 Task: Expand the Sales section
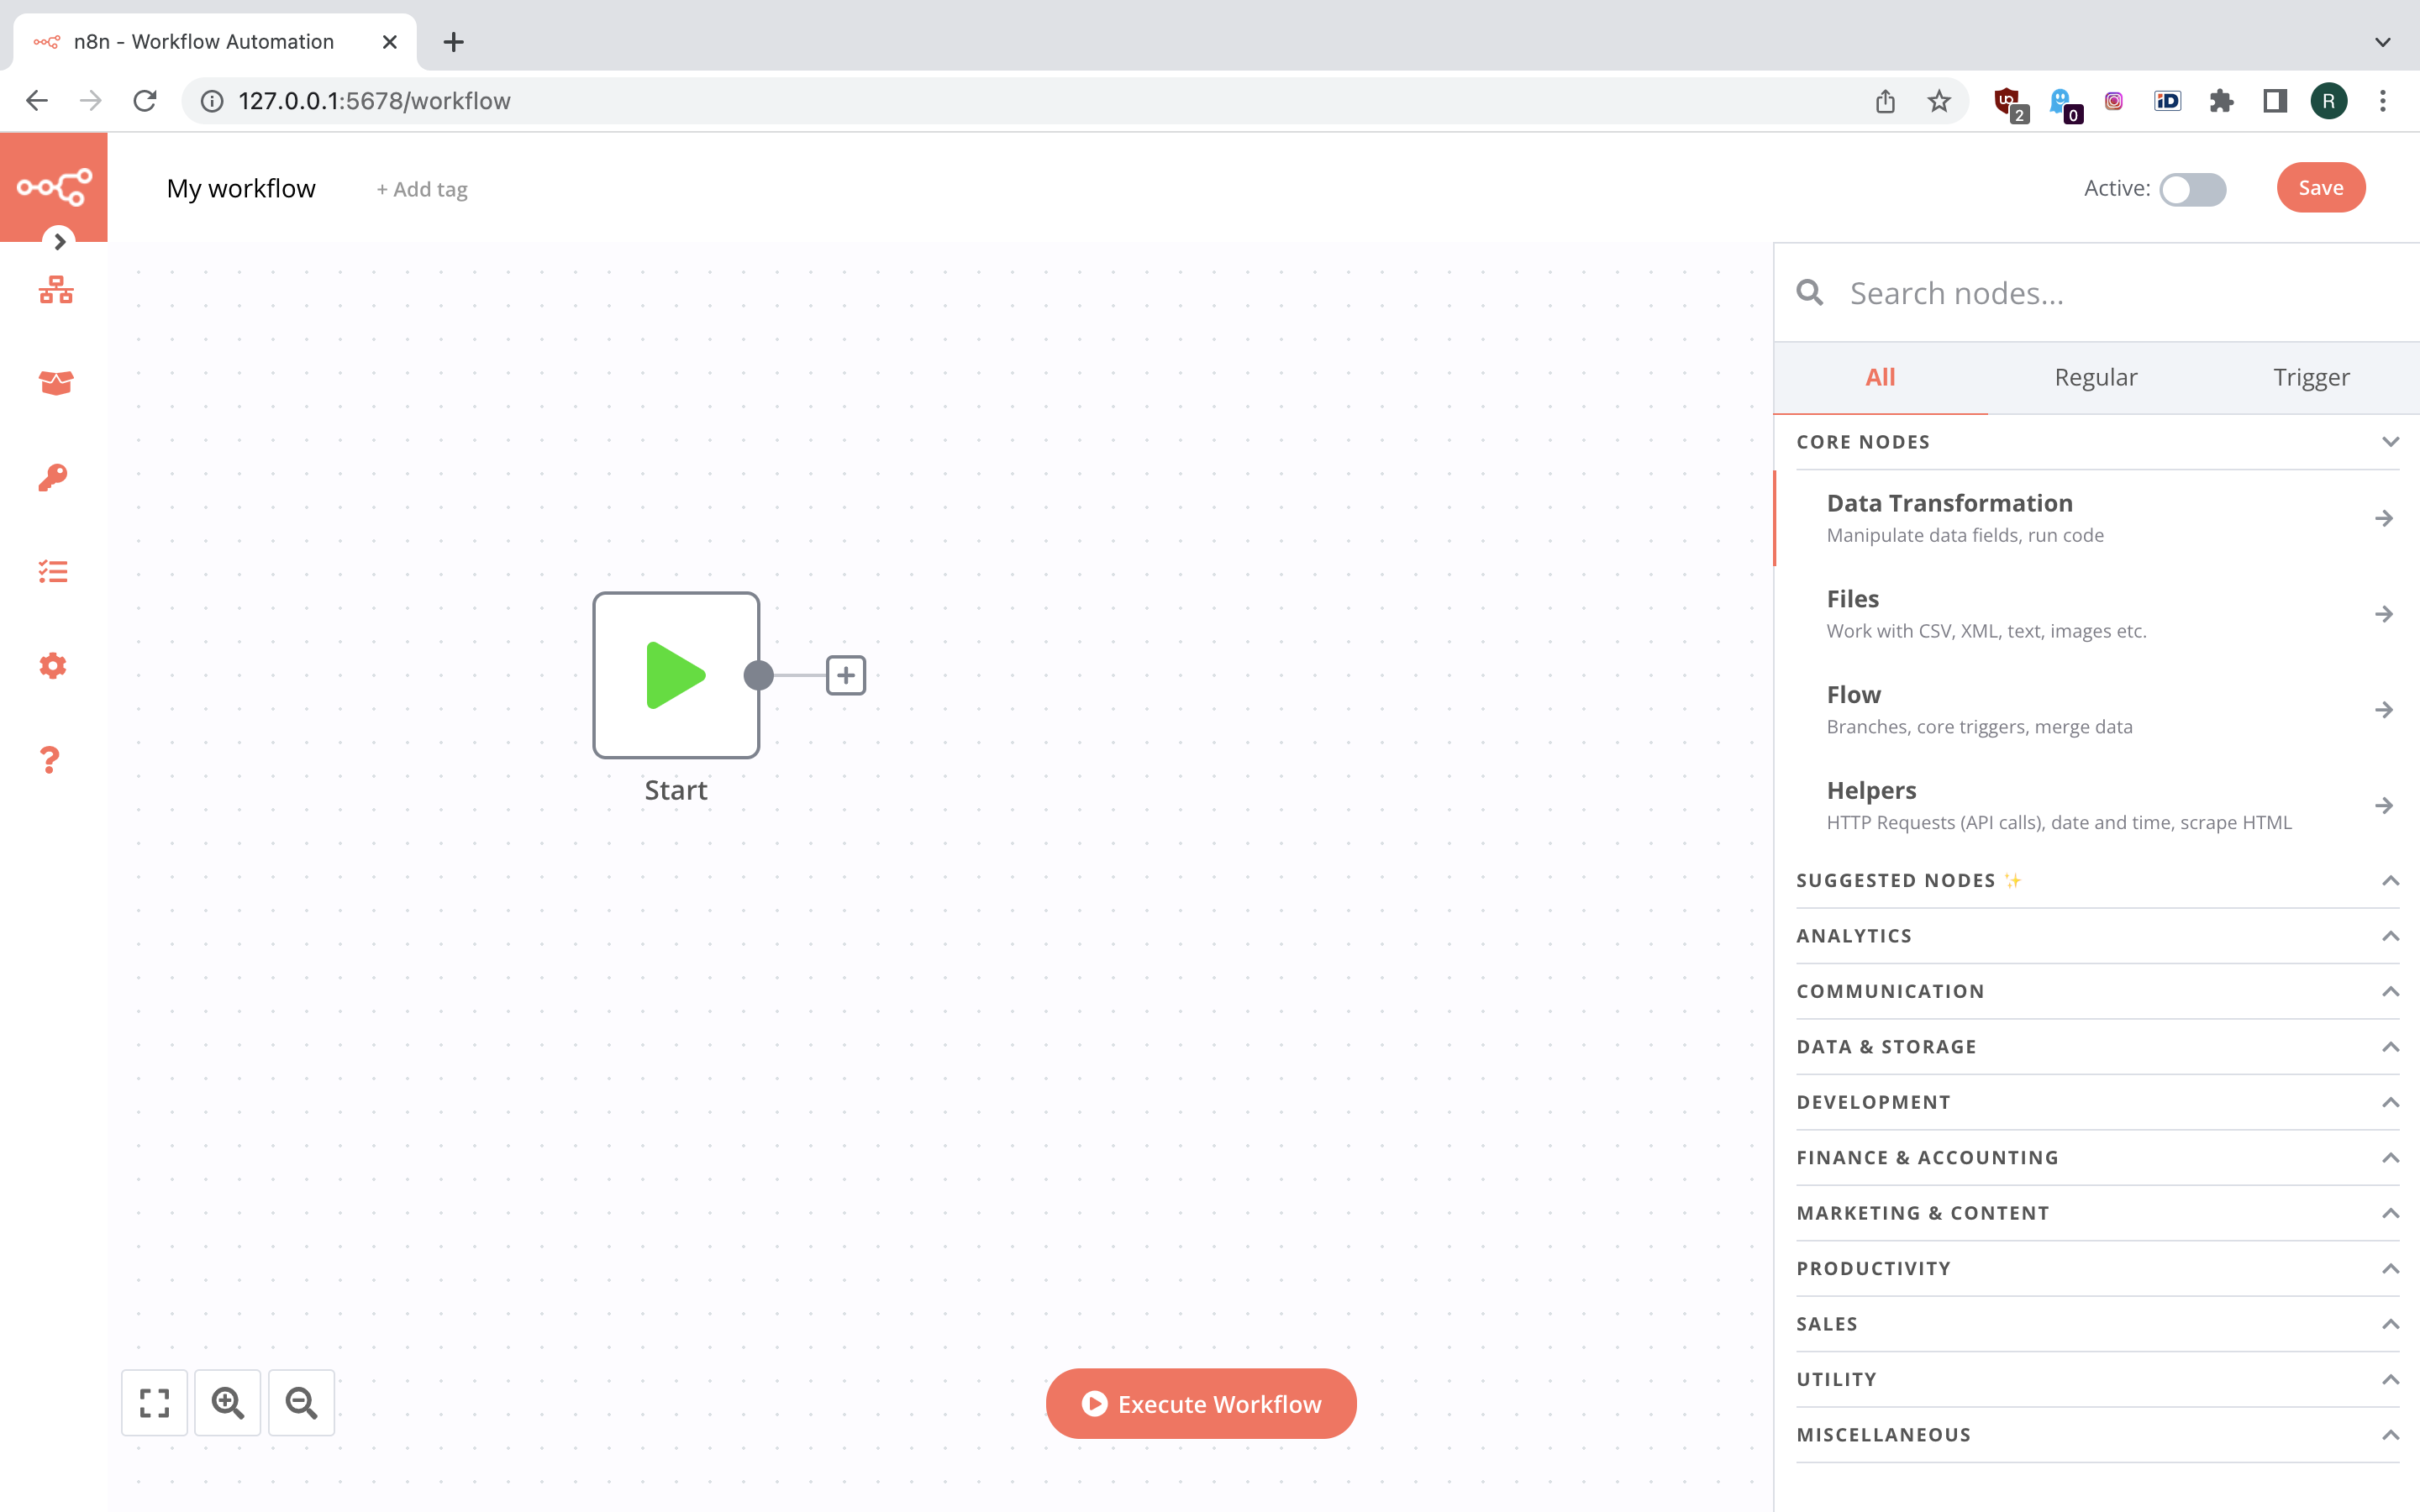2097,1324
